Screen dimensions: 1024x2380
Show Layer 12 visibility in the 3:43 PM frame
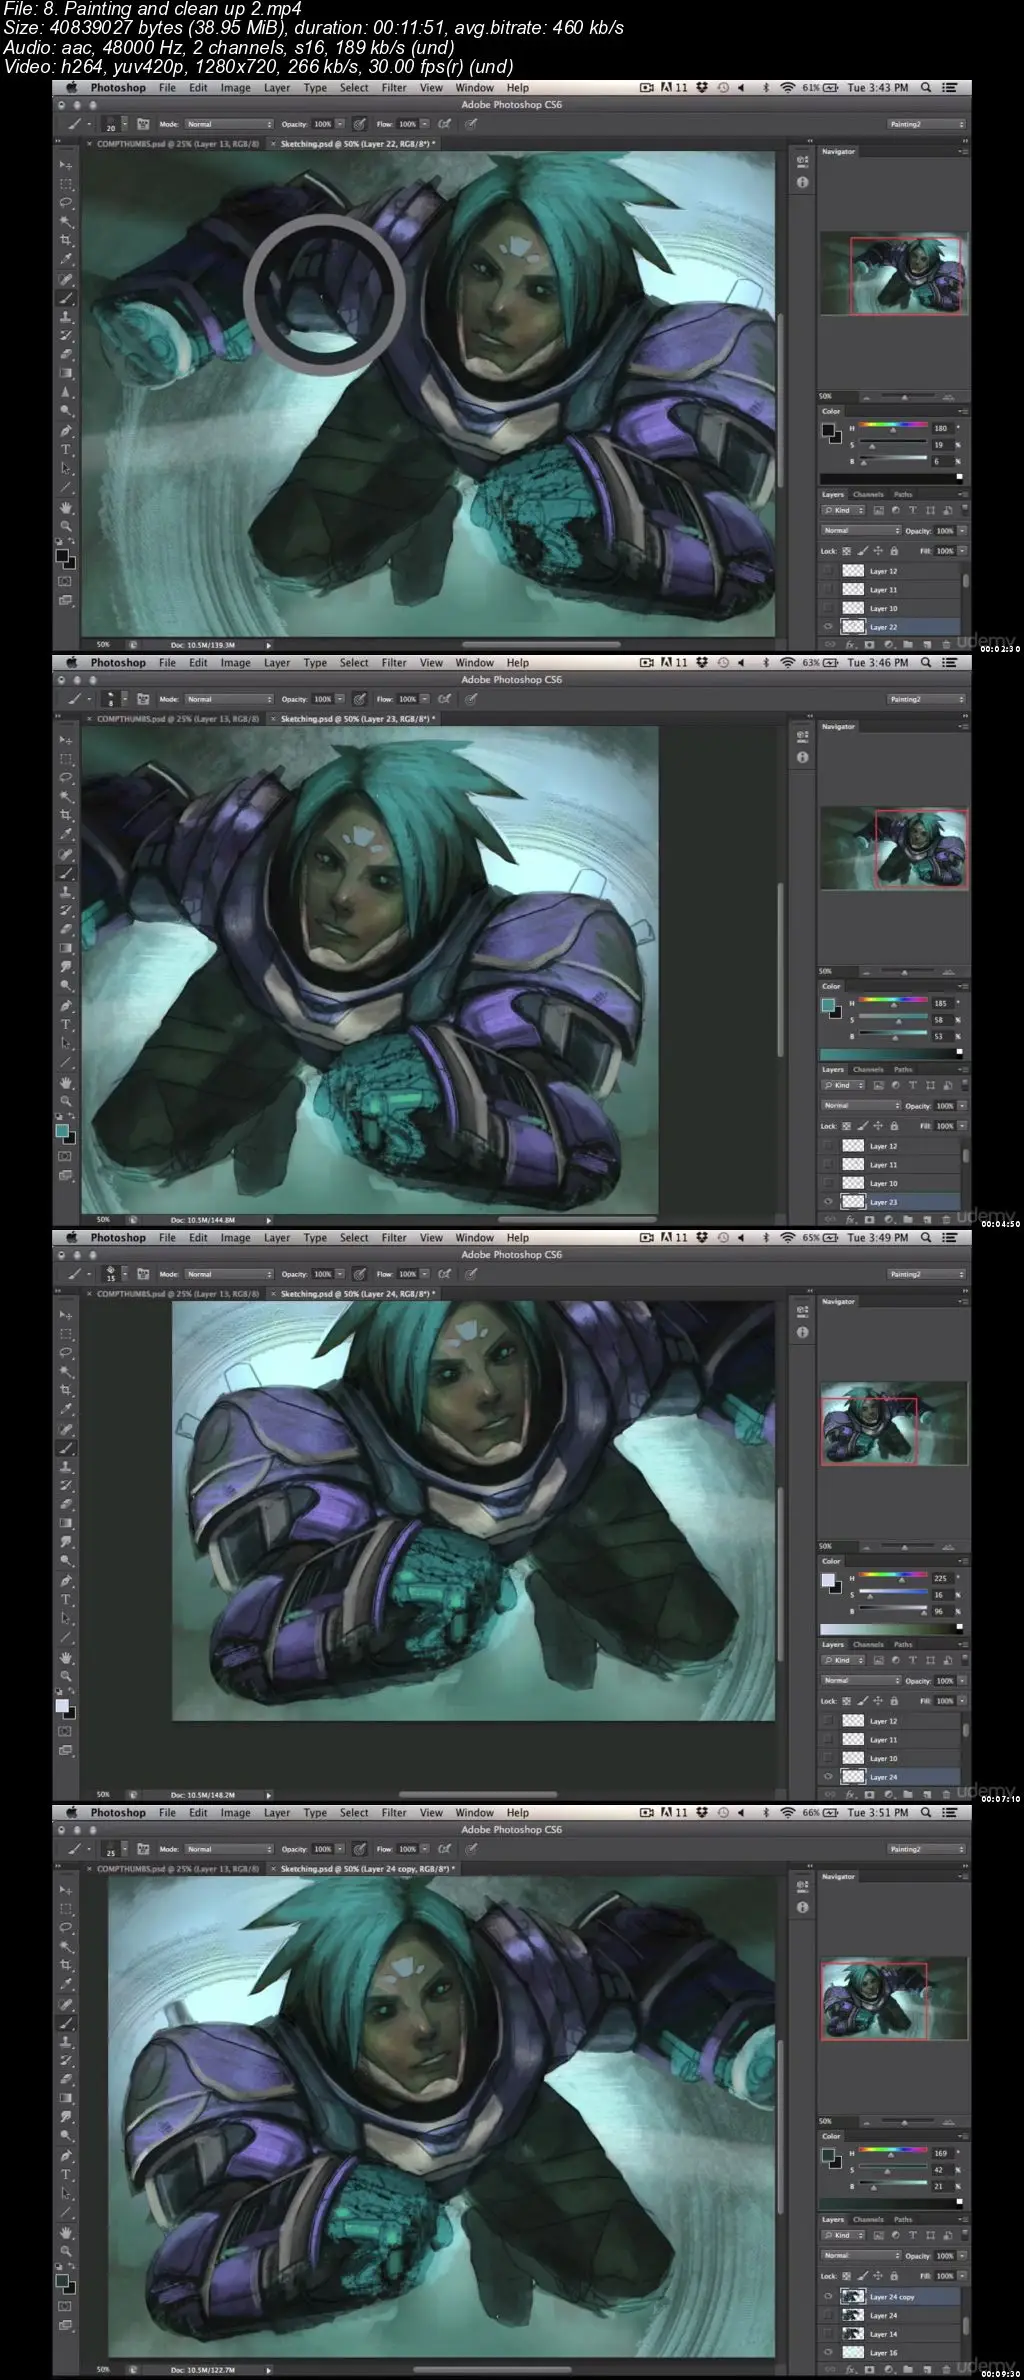(x=828, y=571)
